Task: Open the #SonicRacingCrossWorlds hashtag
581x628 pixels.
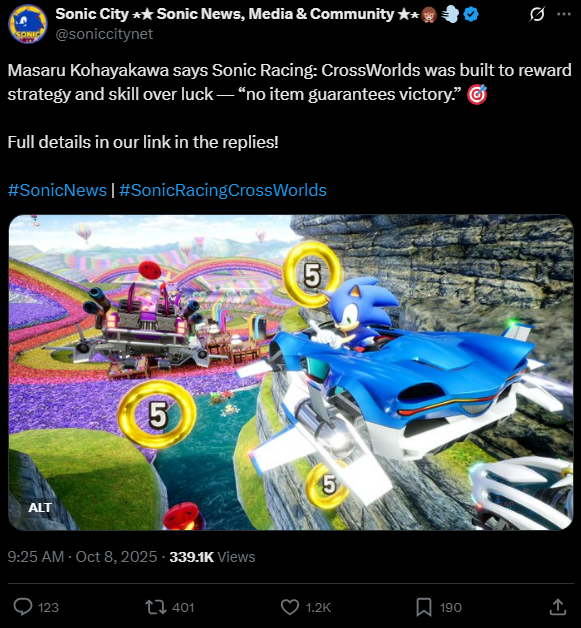Action: pyautogui.click(x=223, y=190)
